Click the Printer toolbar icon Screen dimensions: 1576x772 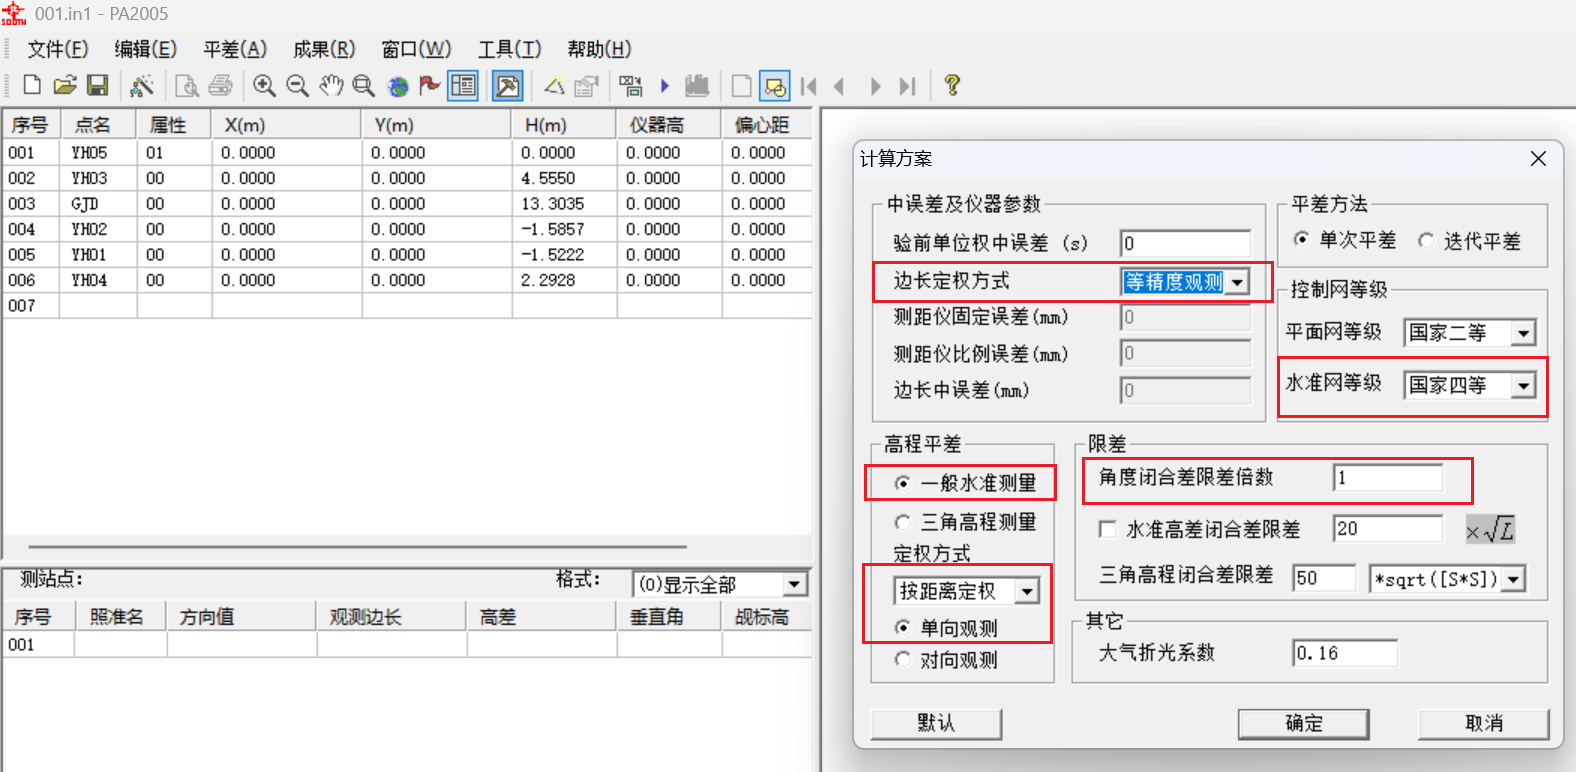220,86
